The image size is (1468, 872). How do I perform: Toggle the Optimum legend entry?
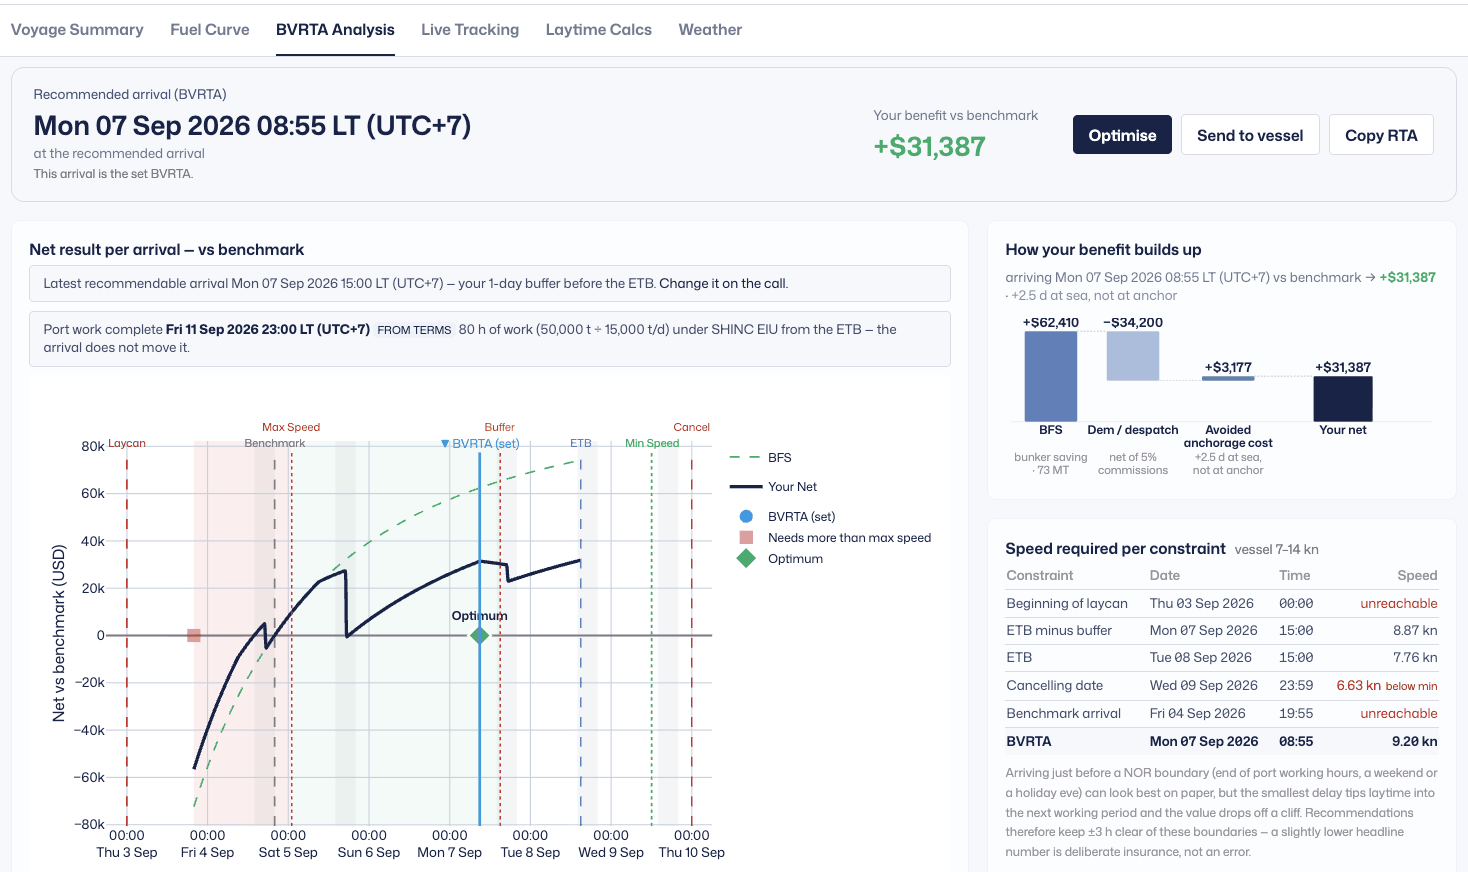[x=780, y=559]
